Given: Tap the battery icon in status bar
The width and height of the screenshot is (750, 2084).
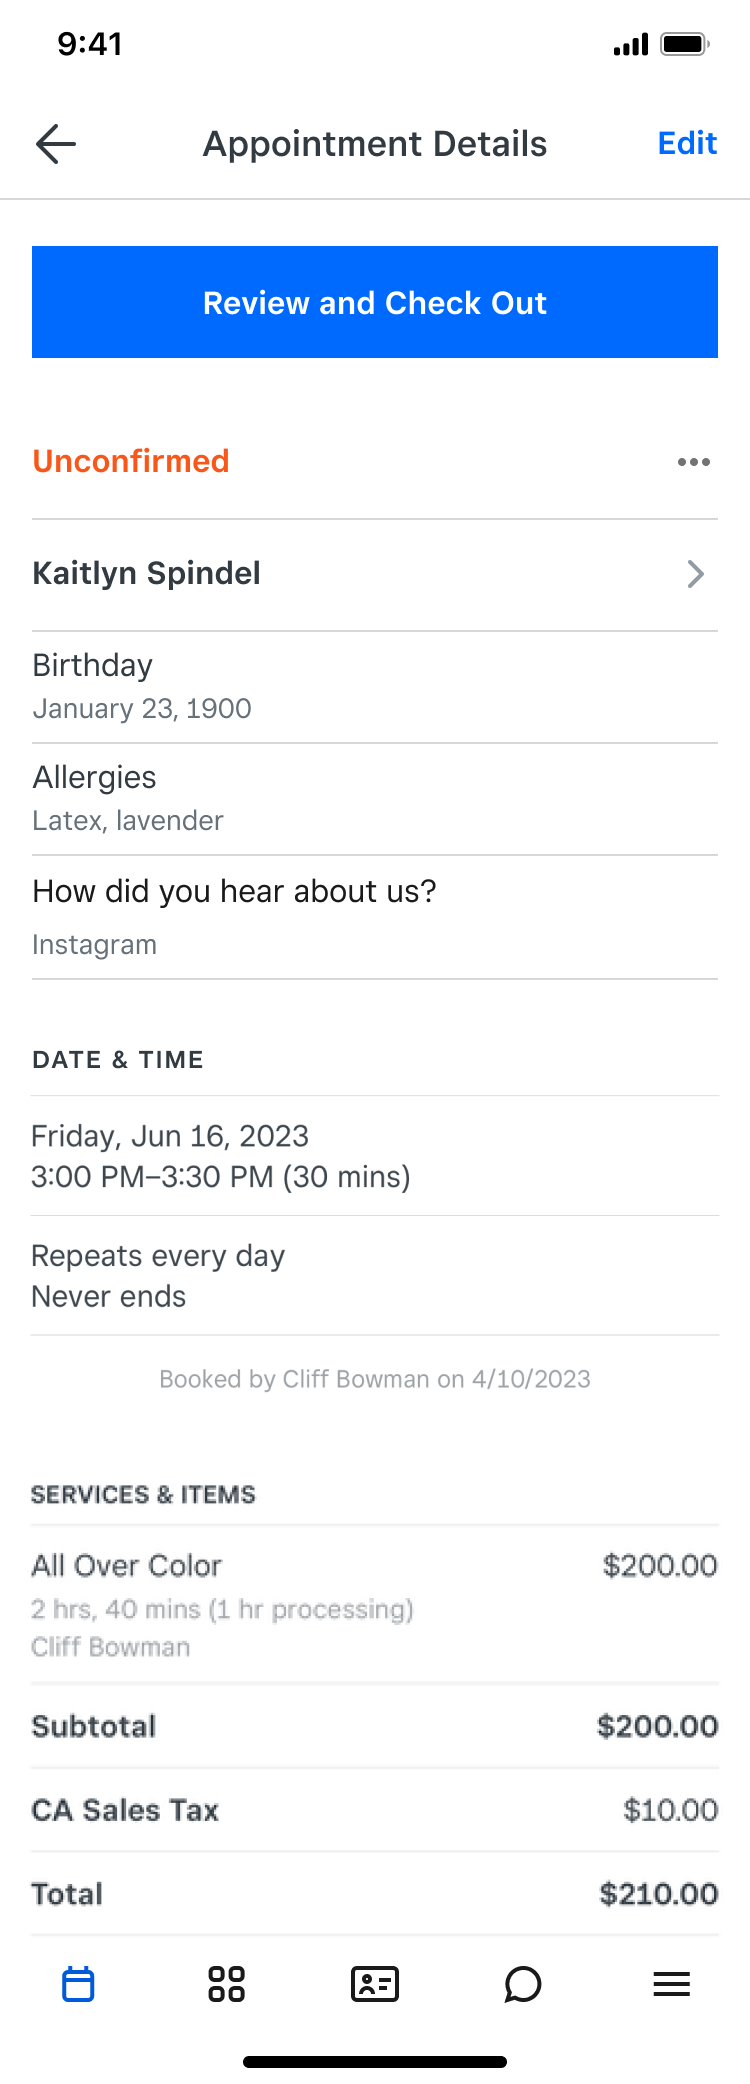Looking at the screenshot, I should (685, 44).
